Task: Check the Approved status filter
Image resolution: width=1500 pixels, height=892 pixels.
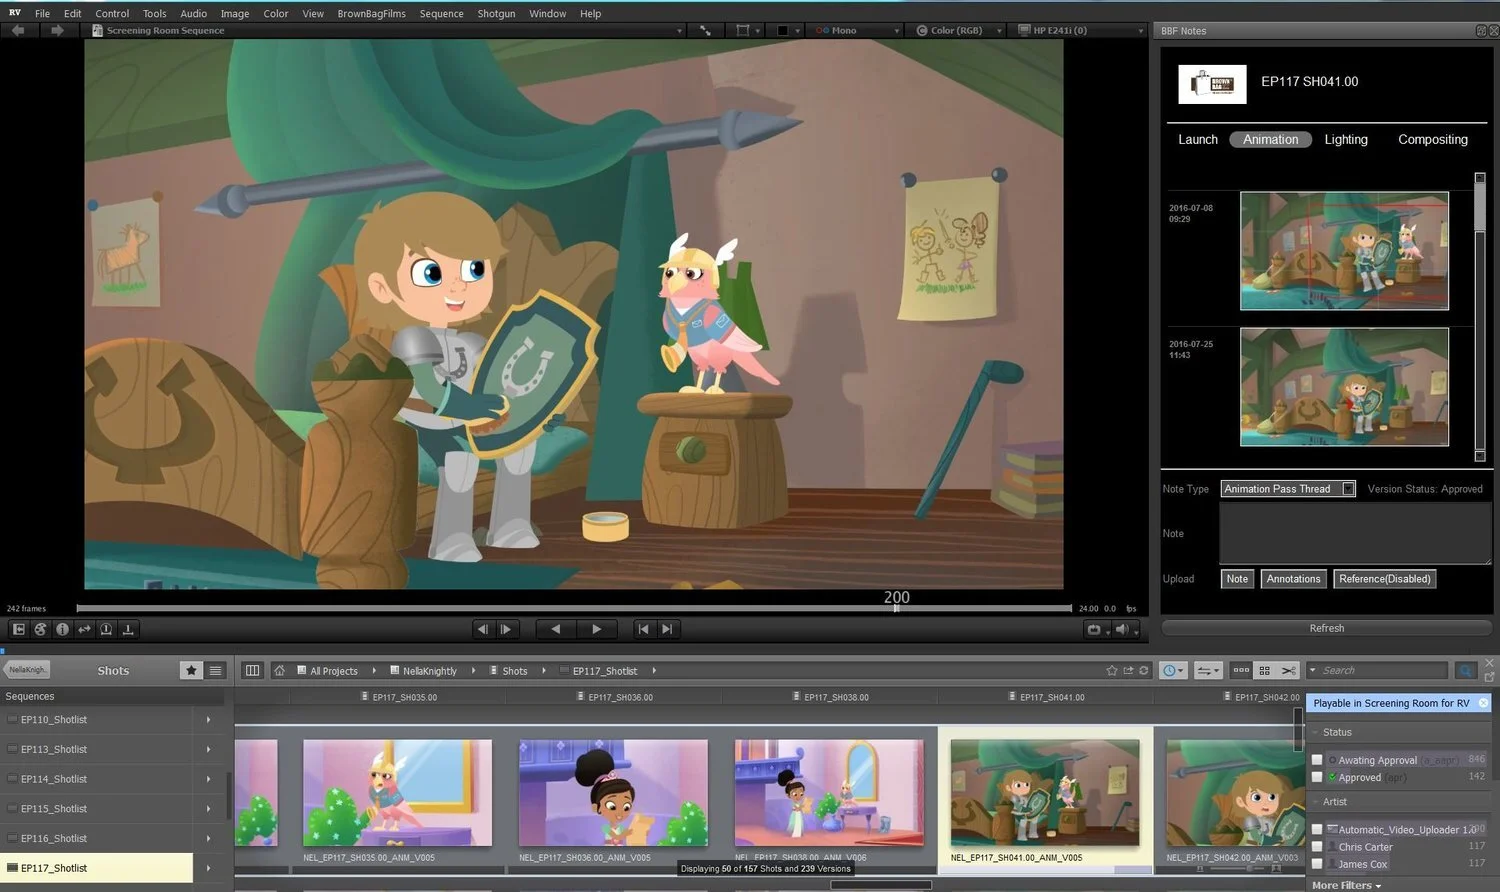Action: click(1317, 777)
